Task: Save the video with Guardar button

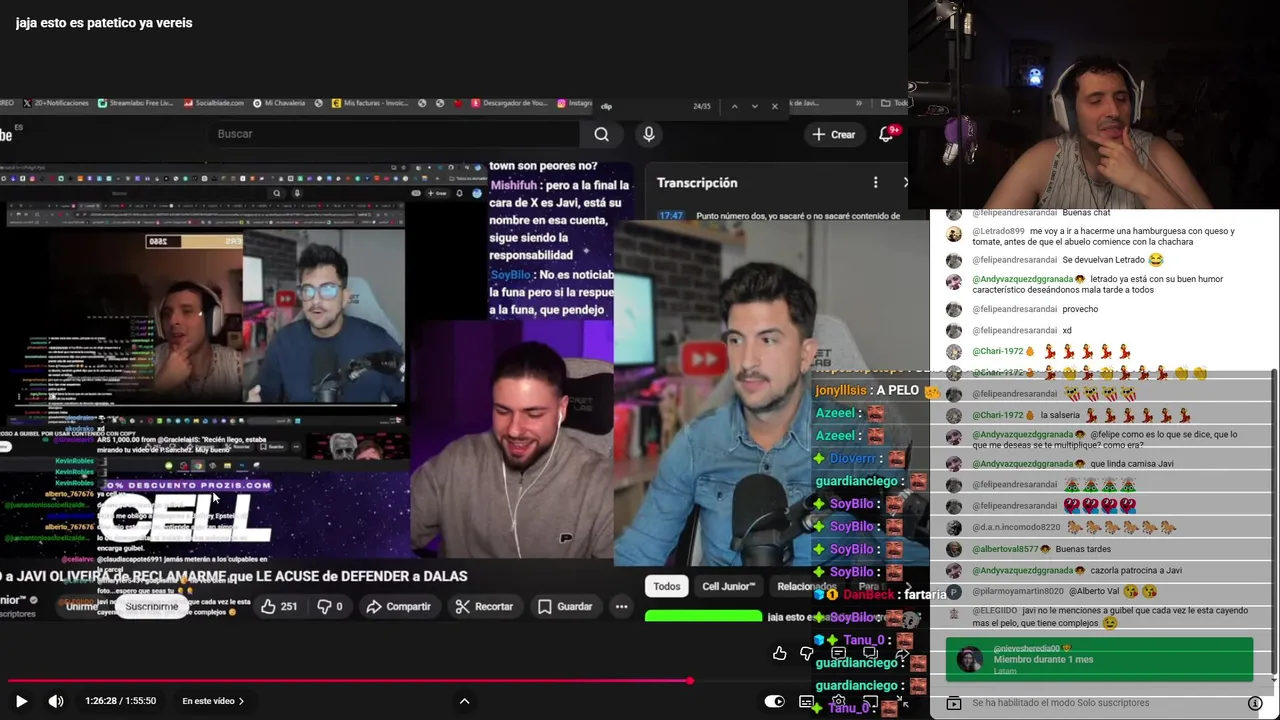Action: click(565, 606)
